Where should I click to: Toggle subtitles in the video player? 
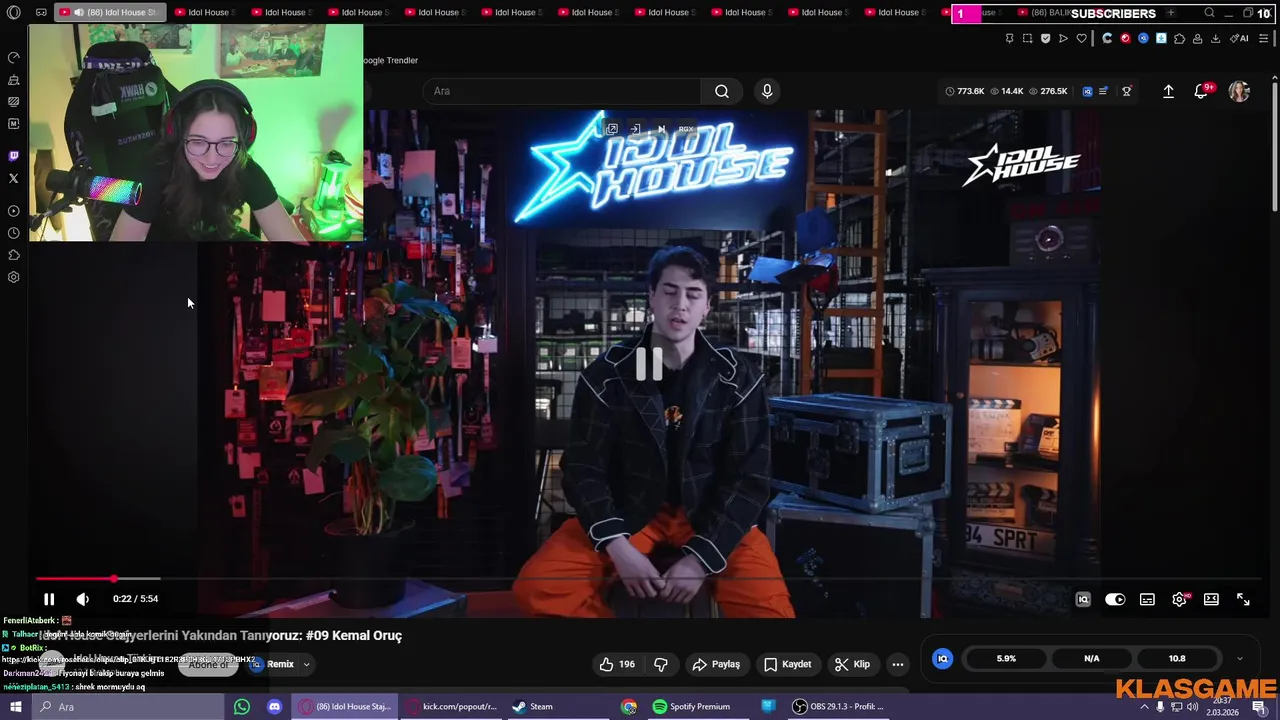point(1147,599)
